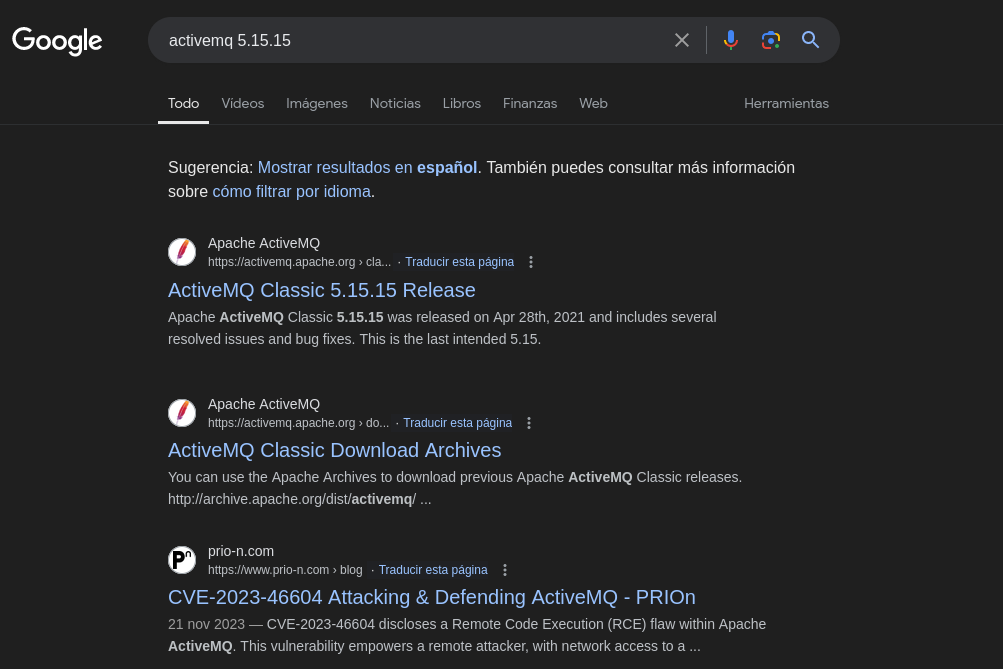This screenshot has width=1003, height=669.
Task: Focus the search field containing activemq 5.15.15
Action: (x=409, y=40)
